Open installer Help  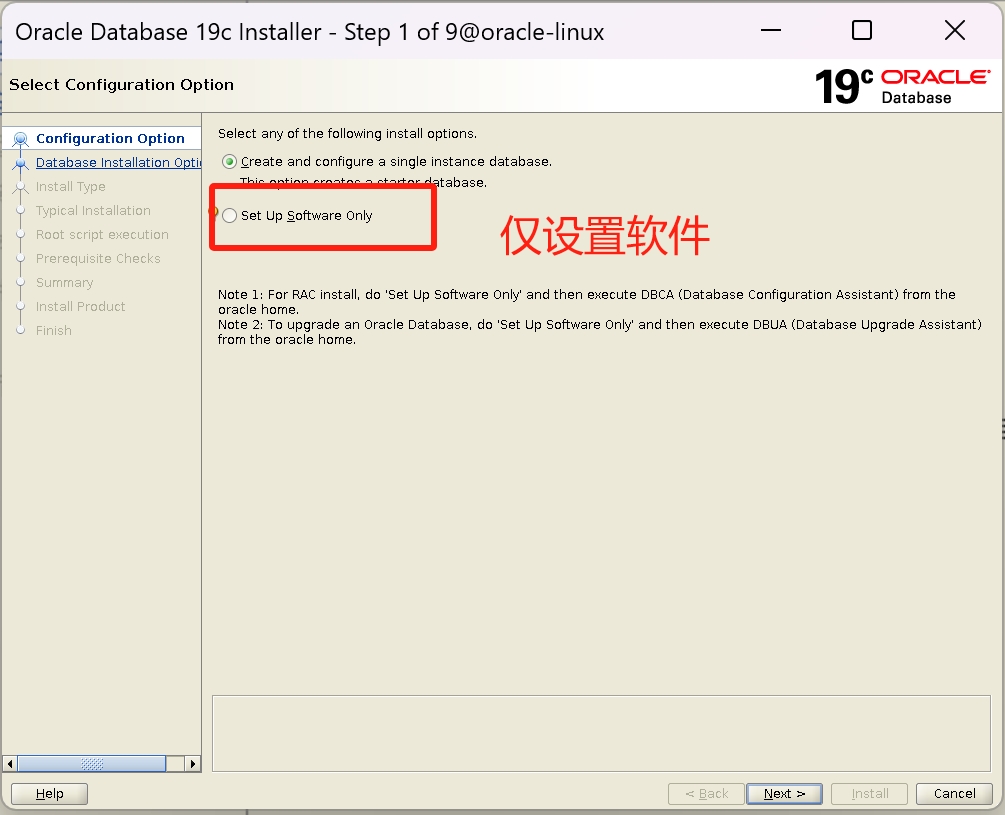[x=49, y=794]
